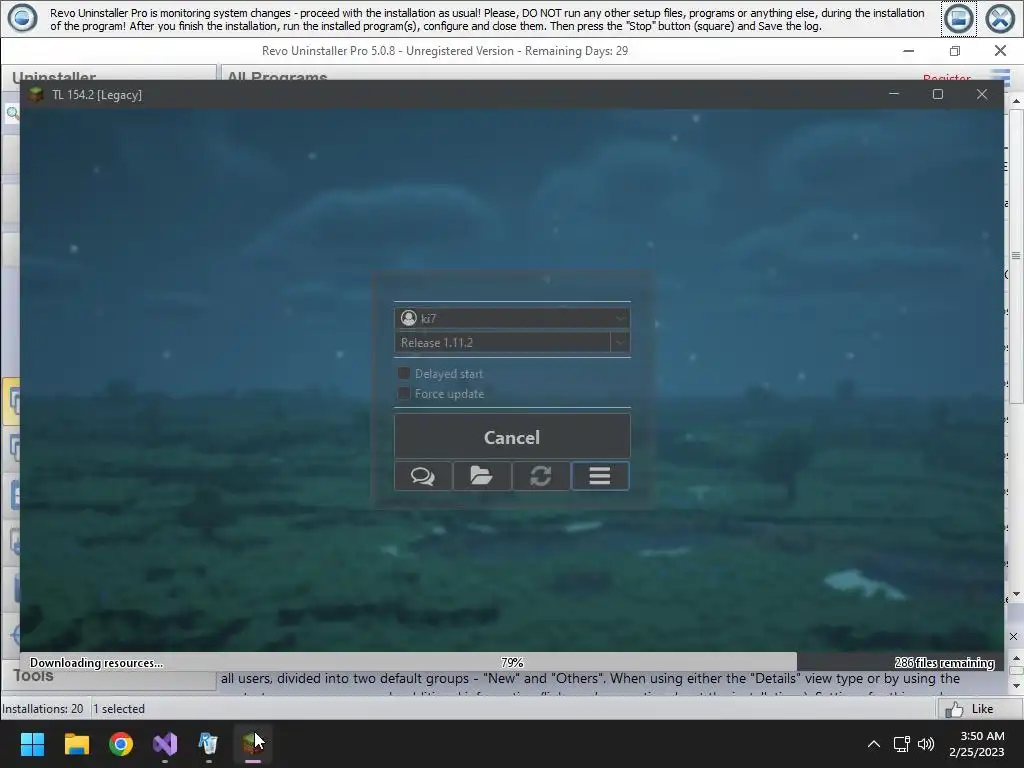The image size is (1024, 768).
Task: Open the Tools section in Revo sidebar
Action: pyautogui.click(x=34, y=675)
